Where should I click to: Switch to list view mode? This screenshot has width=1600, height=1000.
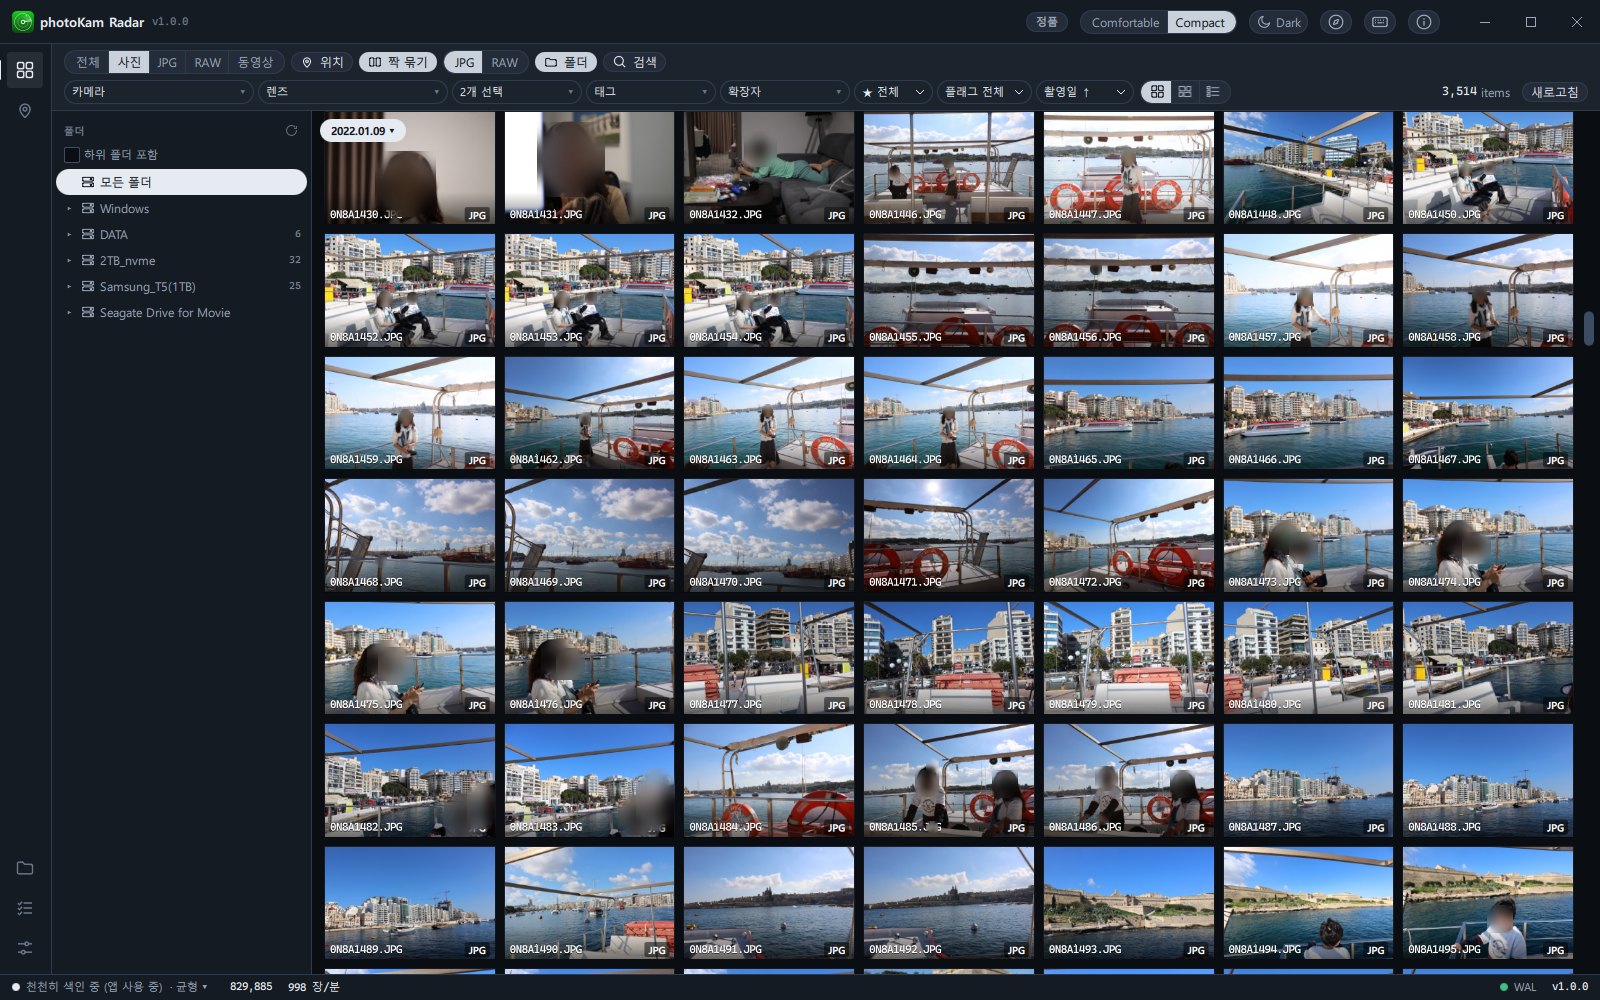point(1213,92)
